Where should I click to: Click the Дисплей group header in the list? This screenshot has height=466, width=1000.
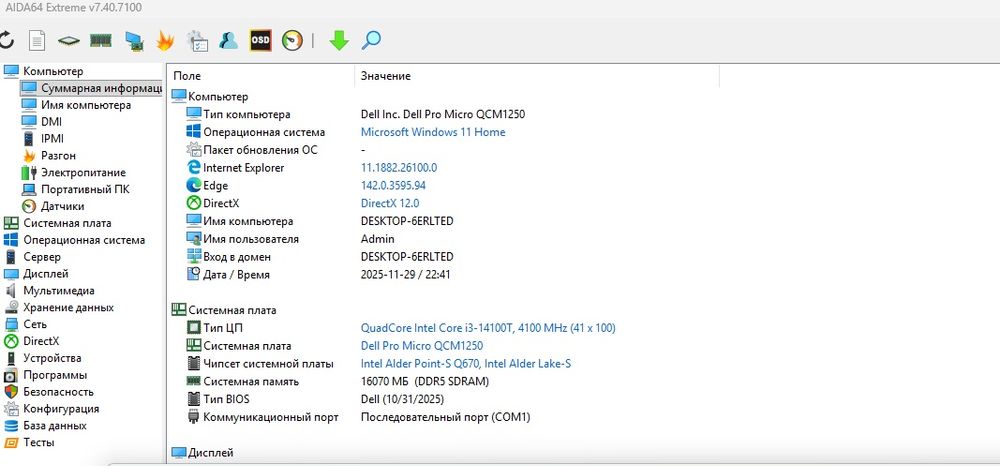coord(210,453)
